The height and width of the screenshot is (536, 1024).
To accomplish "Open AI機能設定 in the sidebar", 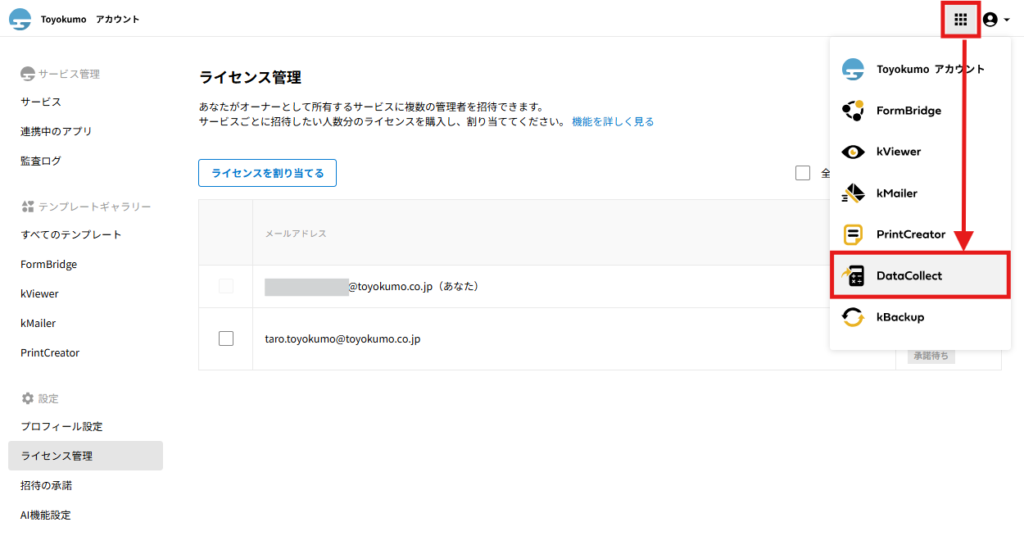I will (x=46, y=515).
